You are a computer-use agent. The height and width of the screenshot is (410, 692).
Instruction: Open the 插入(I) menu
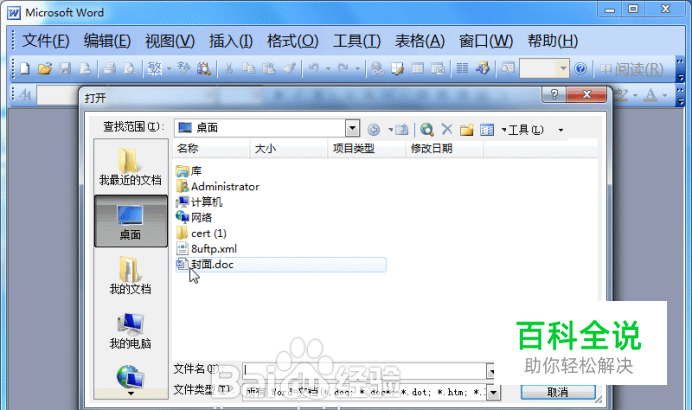(231, 41)
